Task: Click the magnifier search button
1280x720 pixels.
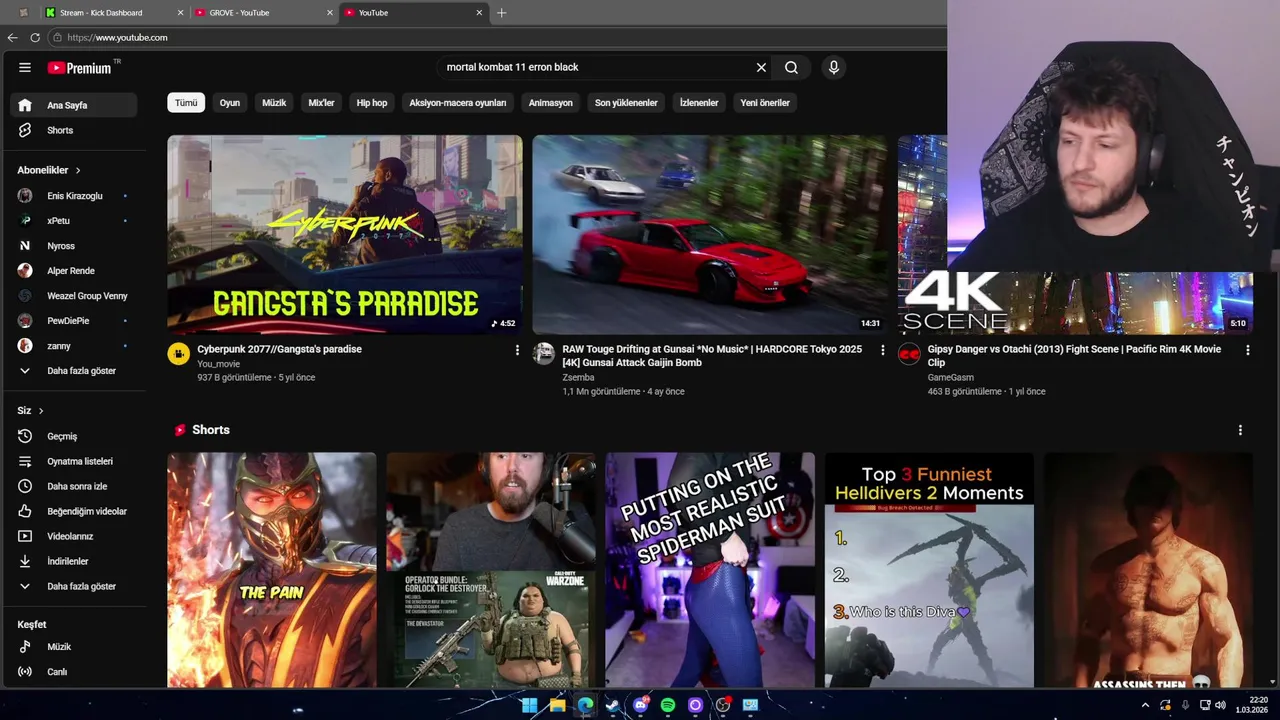Action: pyautogui.click(x=791, y=67)
